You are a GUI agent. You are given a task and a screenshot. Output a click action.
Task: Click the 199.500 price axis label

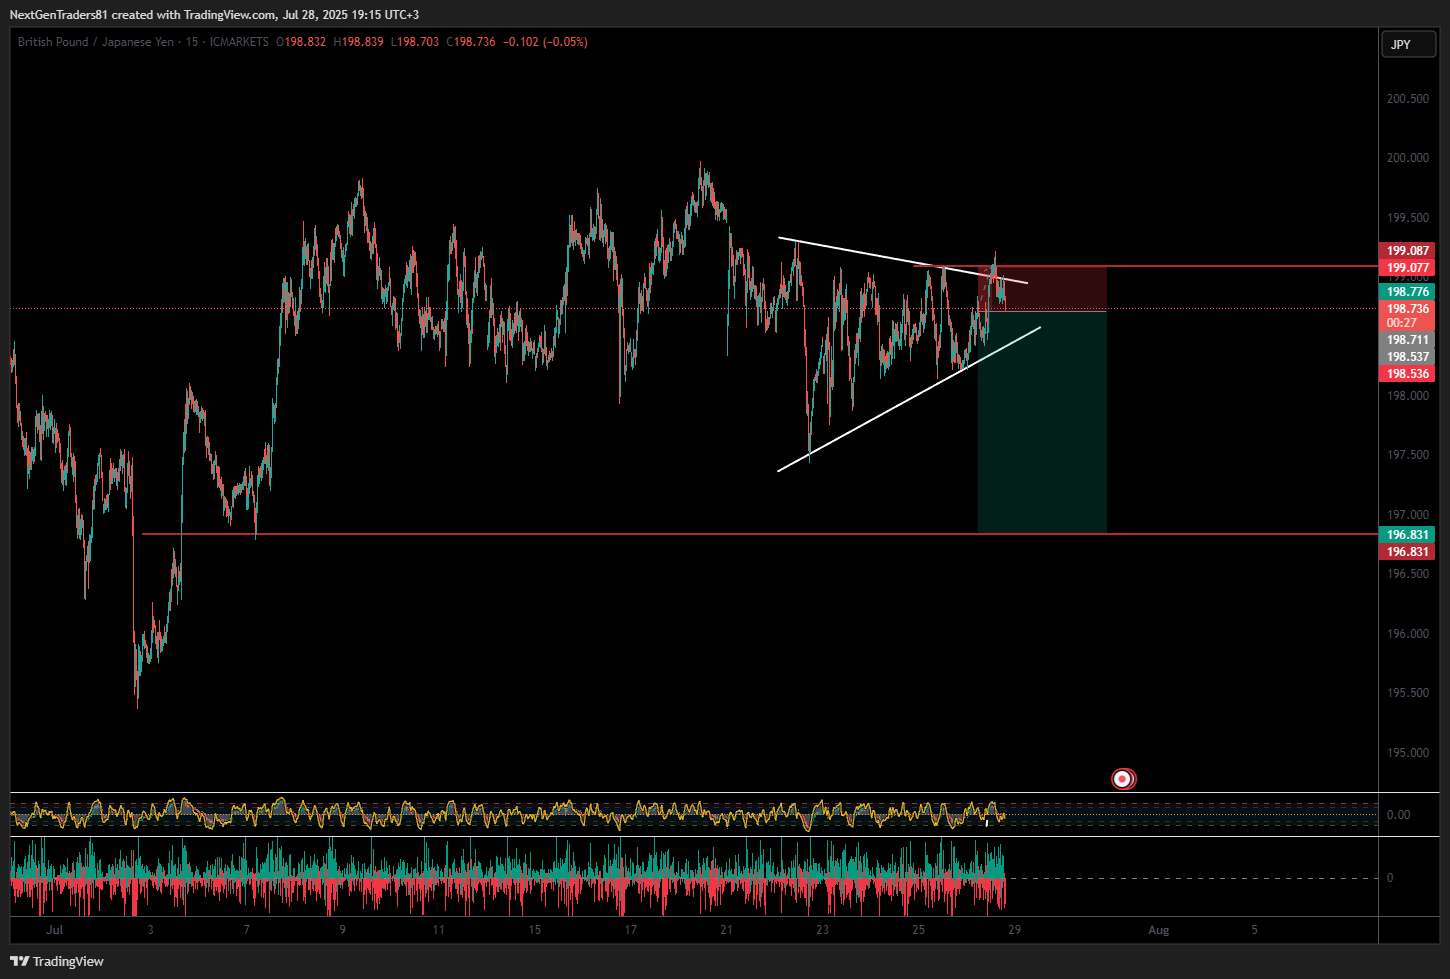coord(1407,218)
